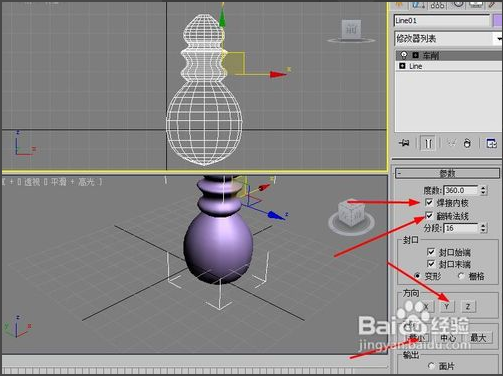Open the Display tab icon in command panel
503x376 pixels.
[477, 4]
